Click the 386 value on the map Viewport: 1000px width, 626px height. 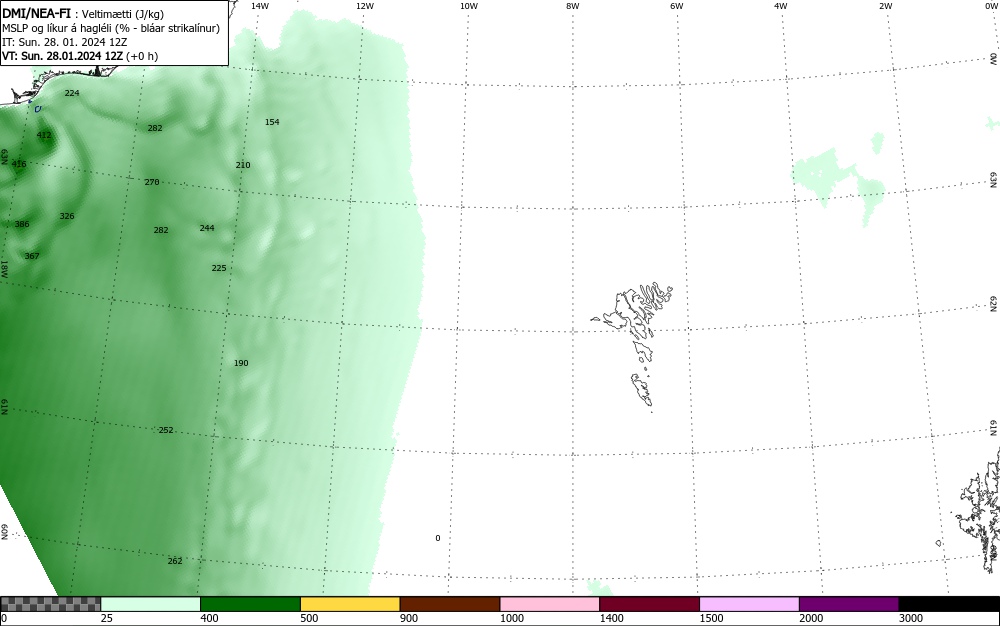pyautogui.click(x=22, y=224)
